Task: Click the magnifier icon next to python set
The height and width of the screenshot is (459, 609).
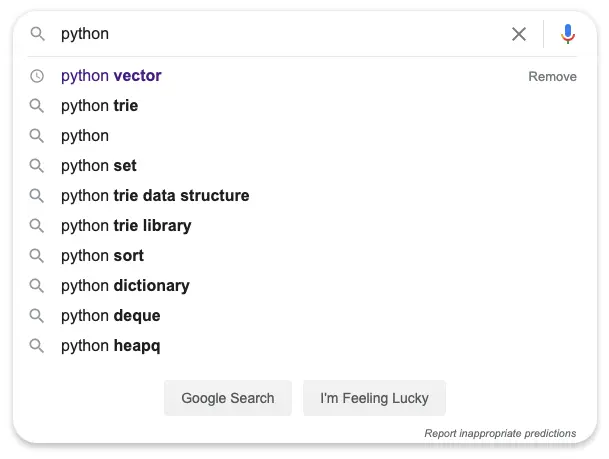Action: pyautogui.click(x=38, y=166)
